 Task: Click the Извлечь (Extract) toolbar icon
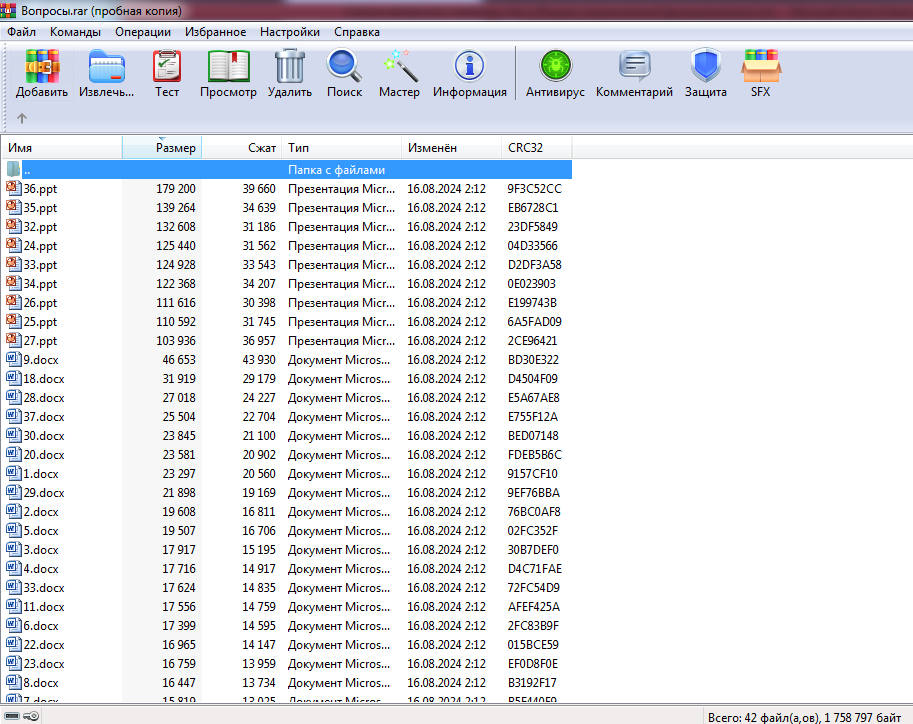(x=106, y=67)
